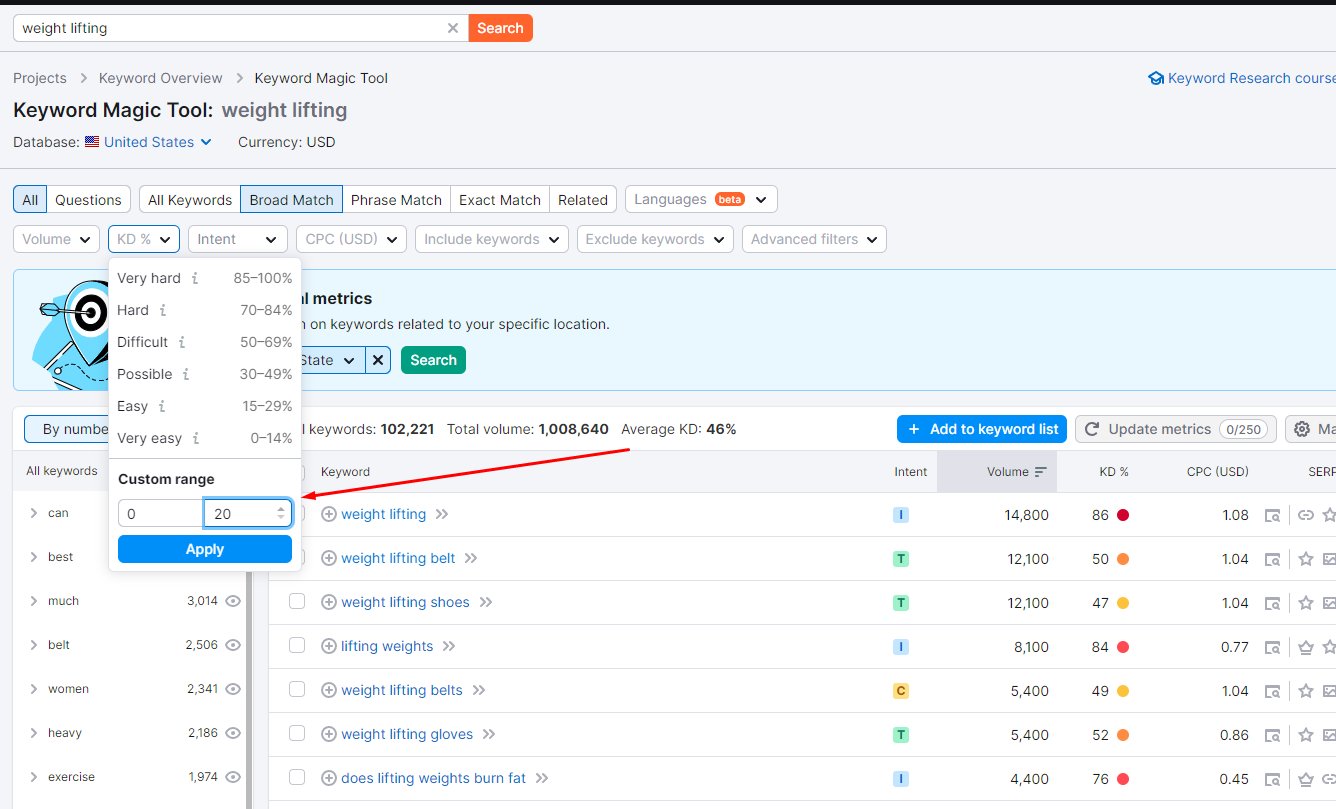Select the Phrase Match tab
The height and width of the screenshot is (809, 1336).
(x=396, y=200)
